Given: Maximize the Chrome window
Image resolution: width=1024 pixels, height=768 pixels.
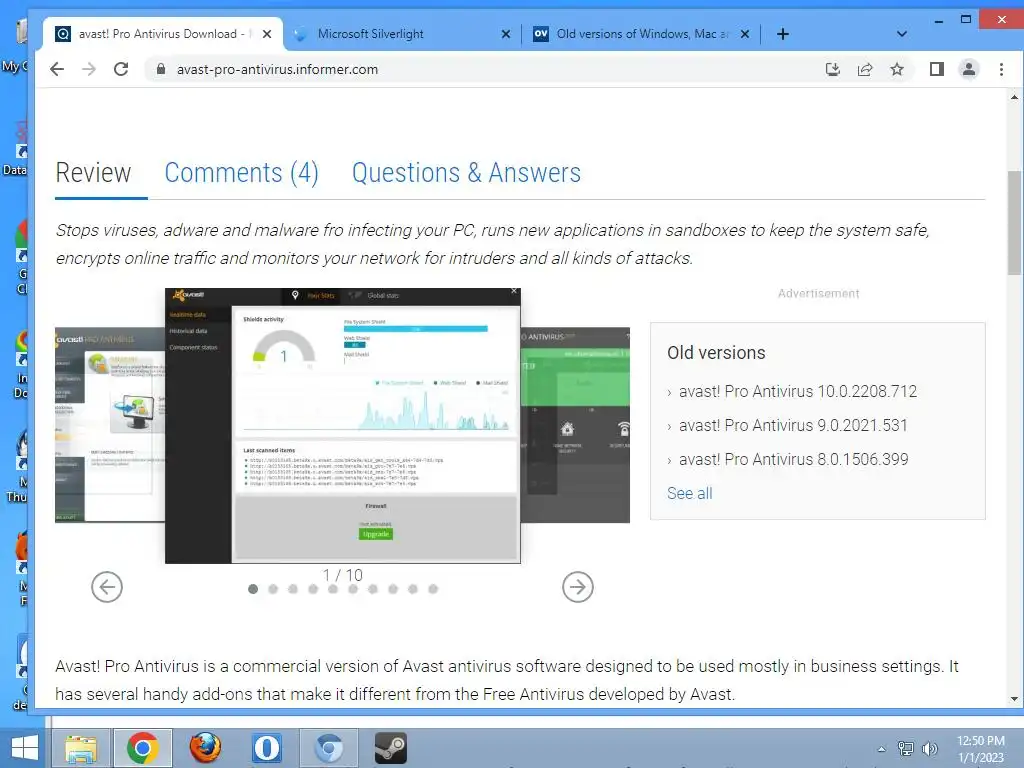Looking at the screenshot, I should tap(966, 20).
